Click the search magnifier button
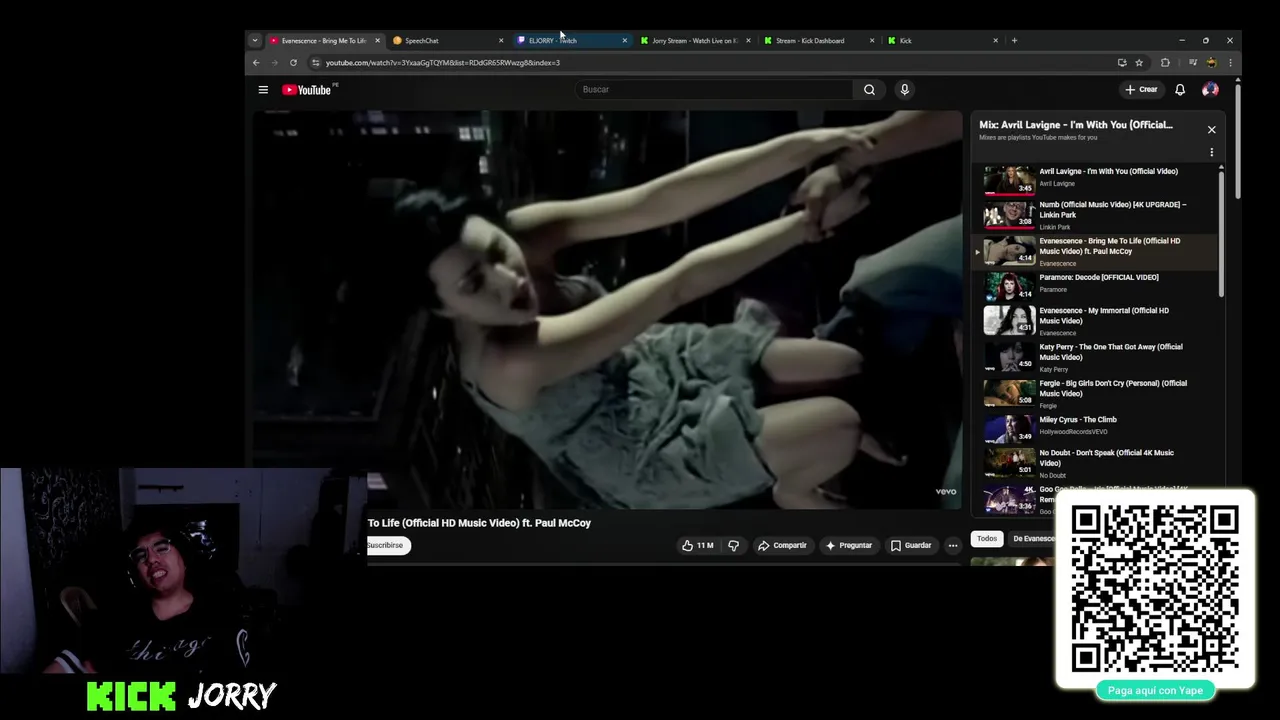The width and height of the screenshot is (1280, 720). 869,90
